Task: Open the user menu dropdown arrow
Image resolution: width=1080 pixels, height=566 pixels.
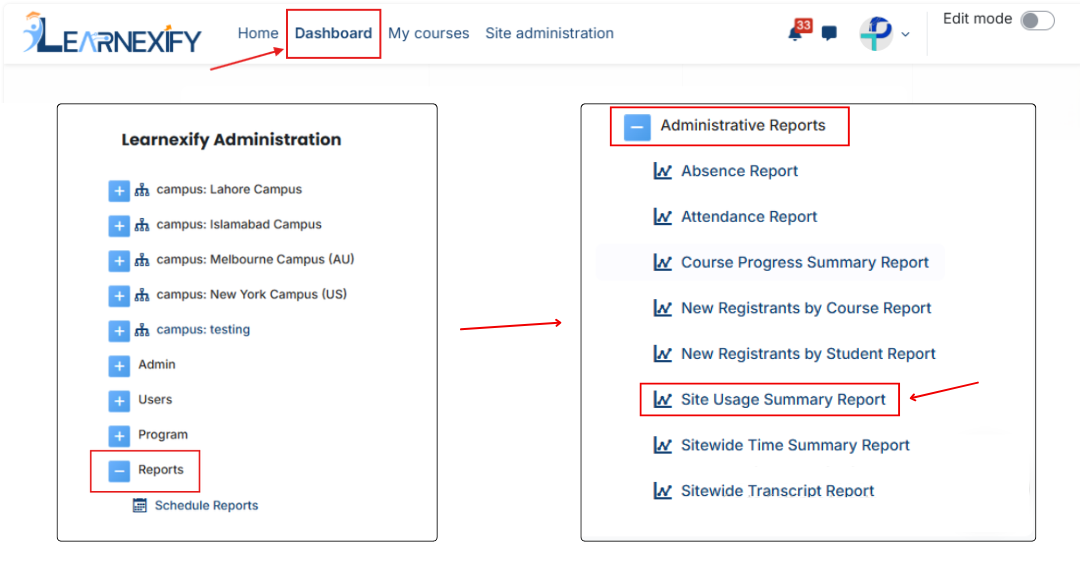Action: (906, 34)
